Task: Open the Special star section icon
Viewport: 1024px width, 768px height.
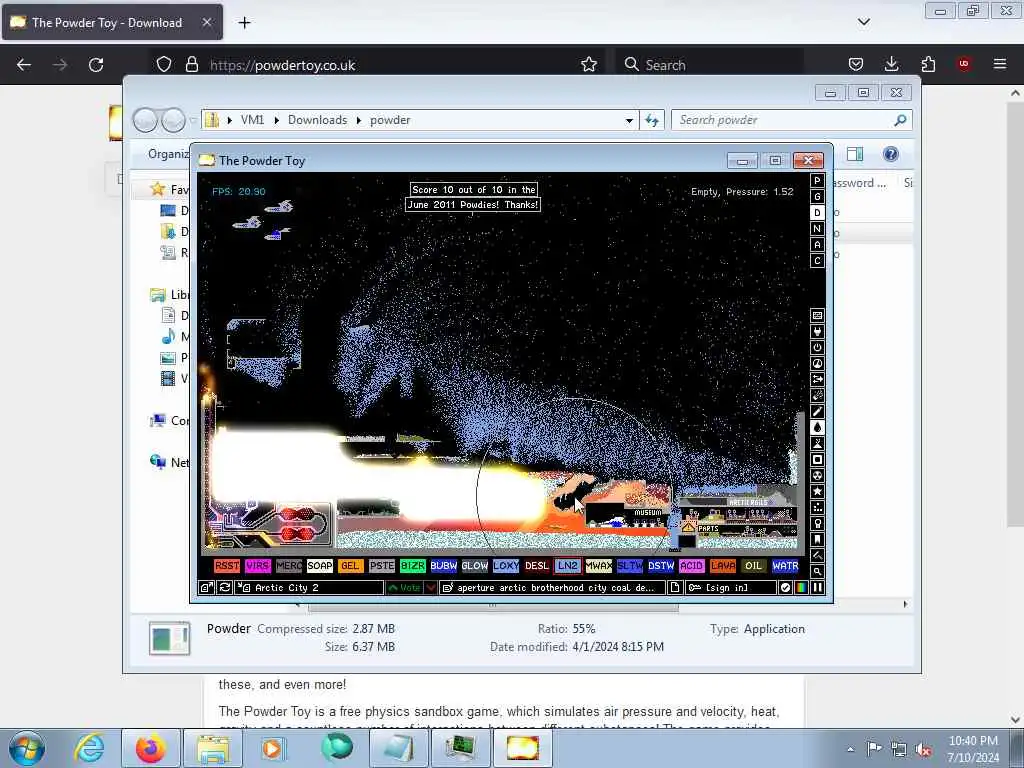Action: click(x=817, y=491)
